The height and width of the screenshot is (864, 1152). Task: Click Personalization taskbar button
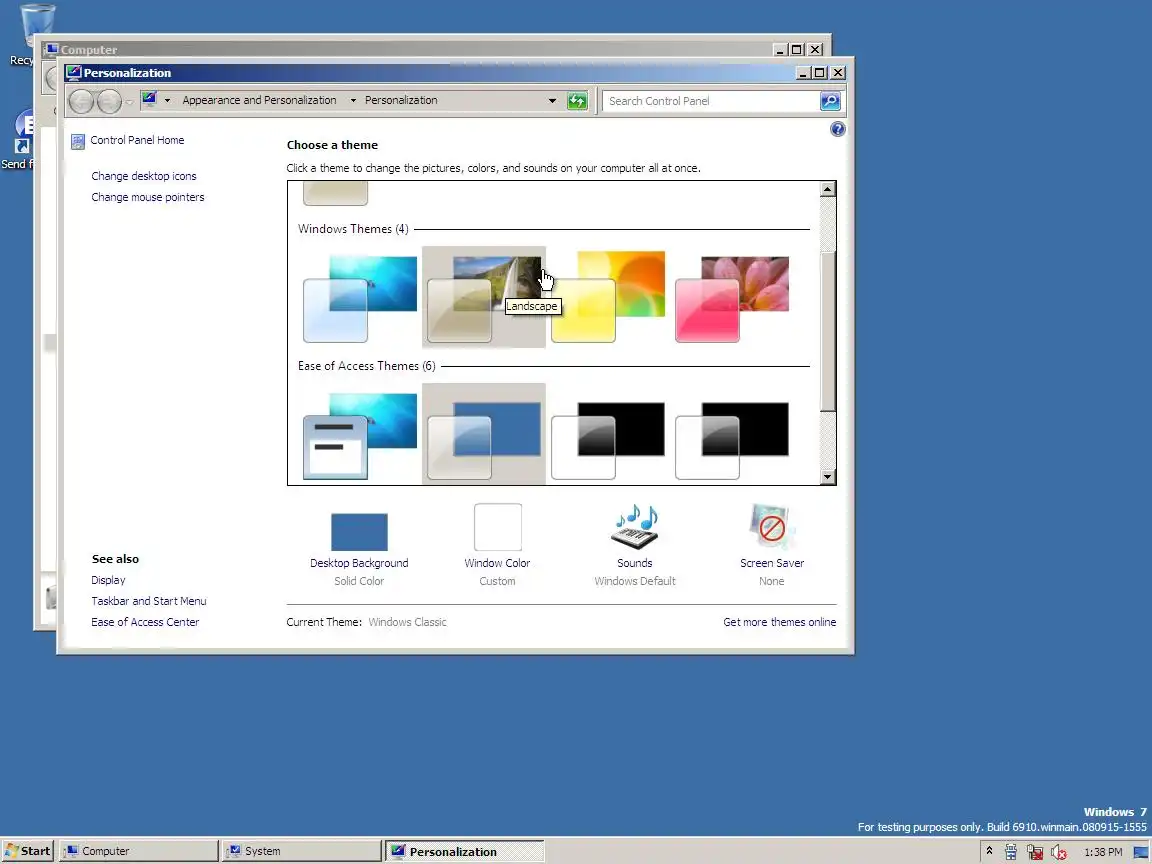tap(465, 851)
